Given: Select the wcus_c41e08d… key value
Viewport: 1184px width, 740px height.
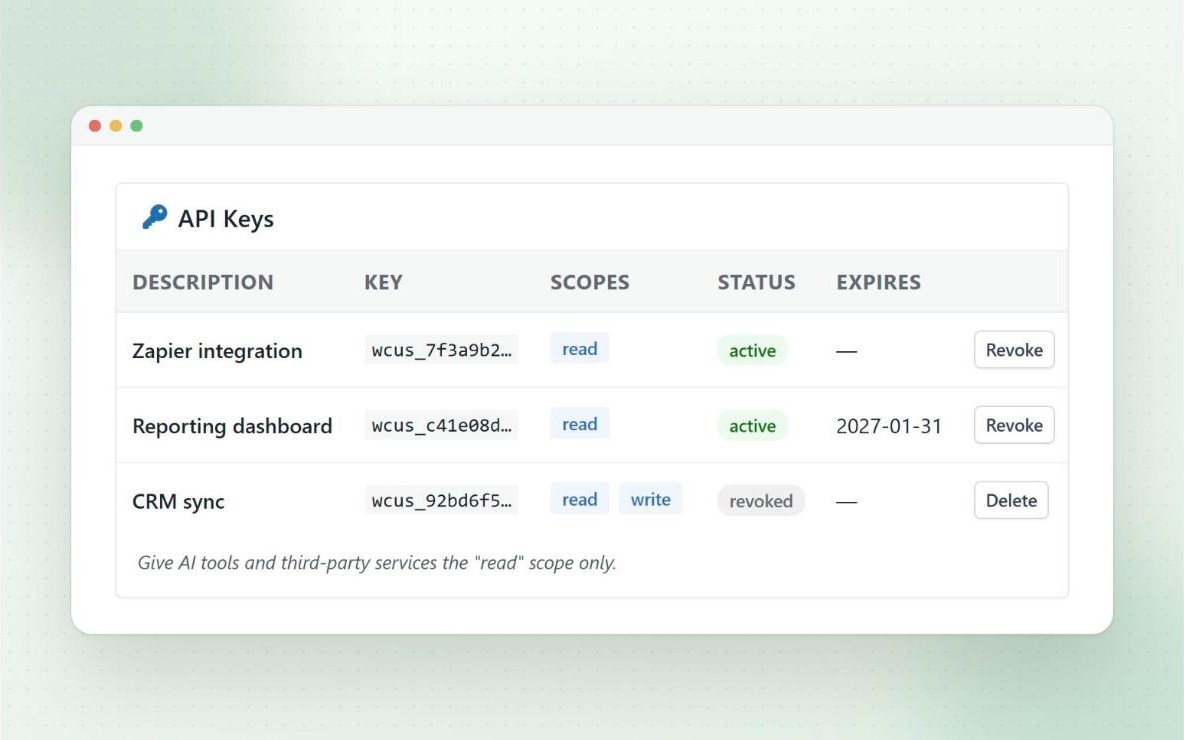Looking at the screenshot, I should pyautogui.click(x=441, y=425).
